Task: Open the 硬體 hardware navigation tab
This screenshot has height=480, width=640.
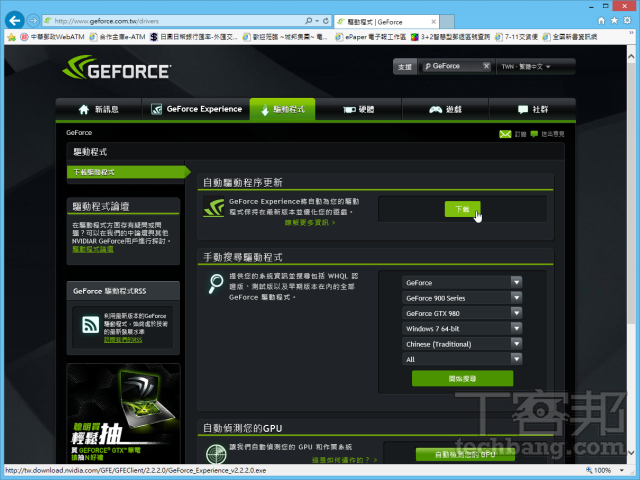Action: coord(358,109)
